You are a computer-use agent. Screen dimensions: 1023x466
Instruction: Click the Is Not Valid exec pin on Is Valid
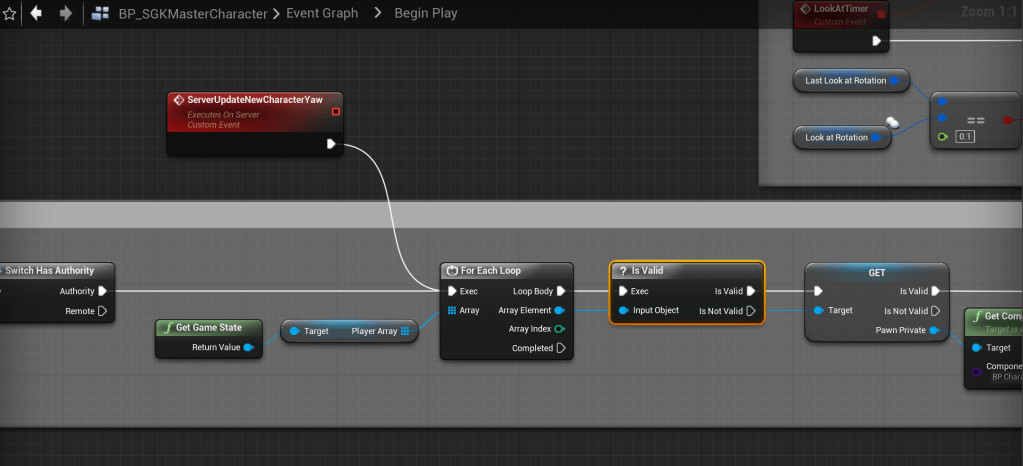[x=751, y=310]
